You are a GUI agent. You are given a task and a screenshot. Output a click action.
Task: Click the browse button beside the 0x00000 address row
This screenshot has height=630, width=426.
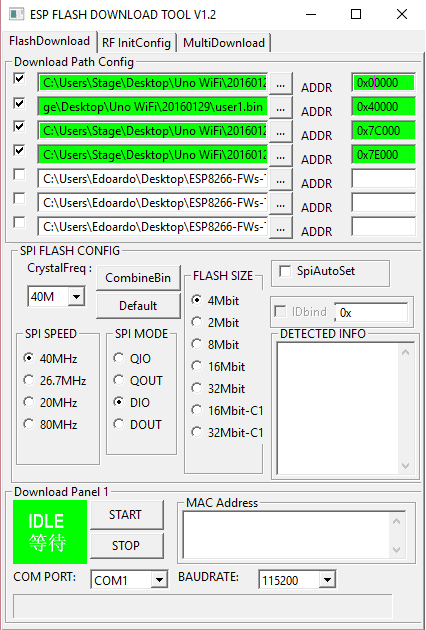click(x=281, y=83)
